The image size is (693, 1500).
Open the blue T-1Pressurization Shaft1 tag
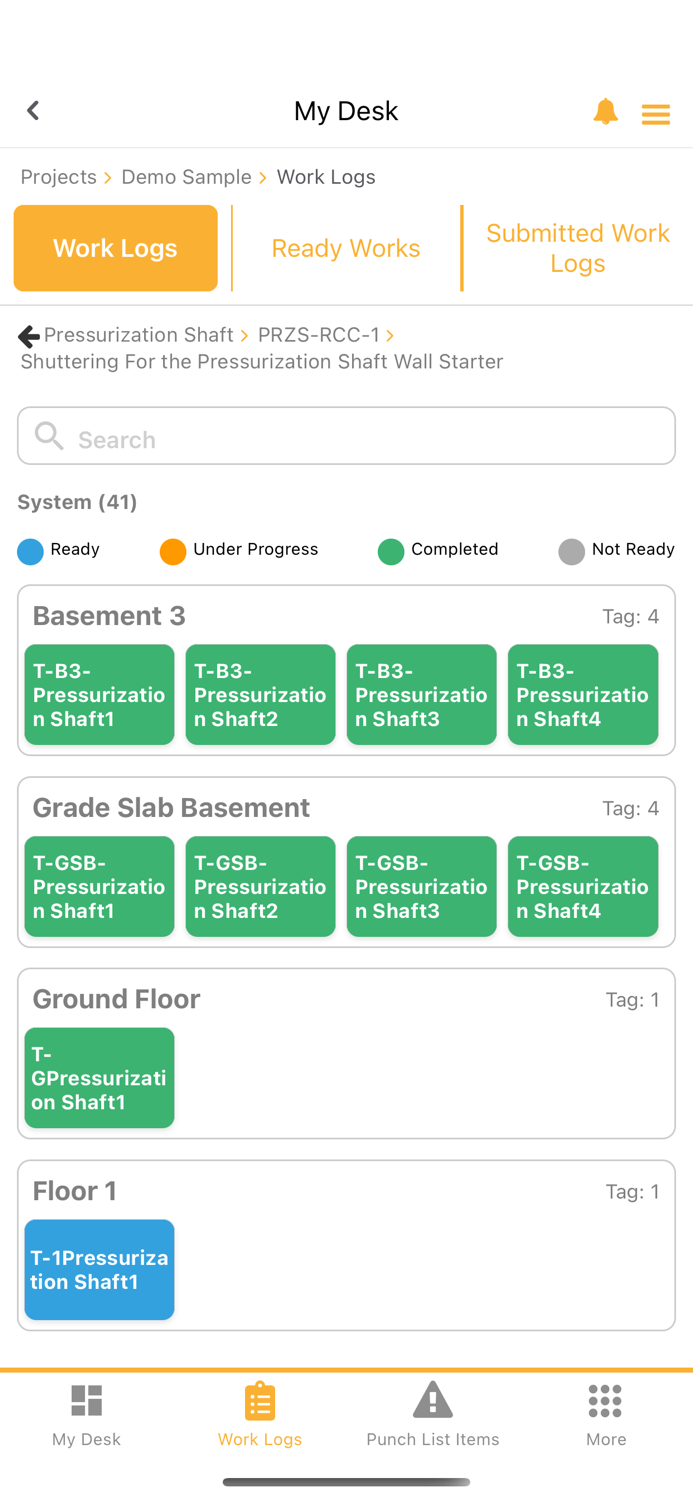(x=99, y=1270)
